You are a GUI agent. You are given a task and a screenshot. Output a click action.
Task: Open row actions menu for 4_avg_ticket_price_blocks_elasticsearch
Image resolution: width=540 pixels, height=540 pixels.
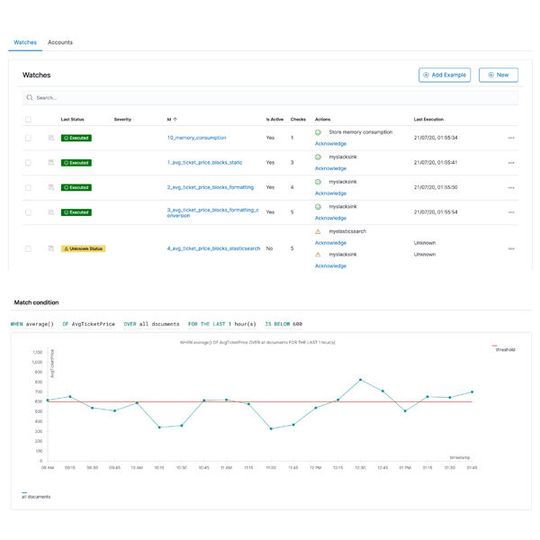[x=511, y=249]
